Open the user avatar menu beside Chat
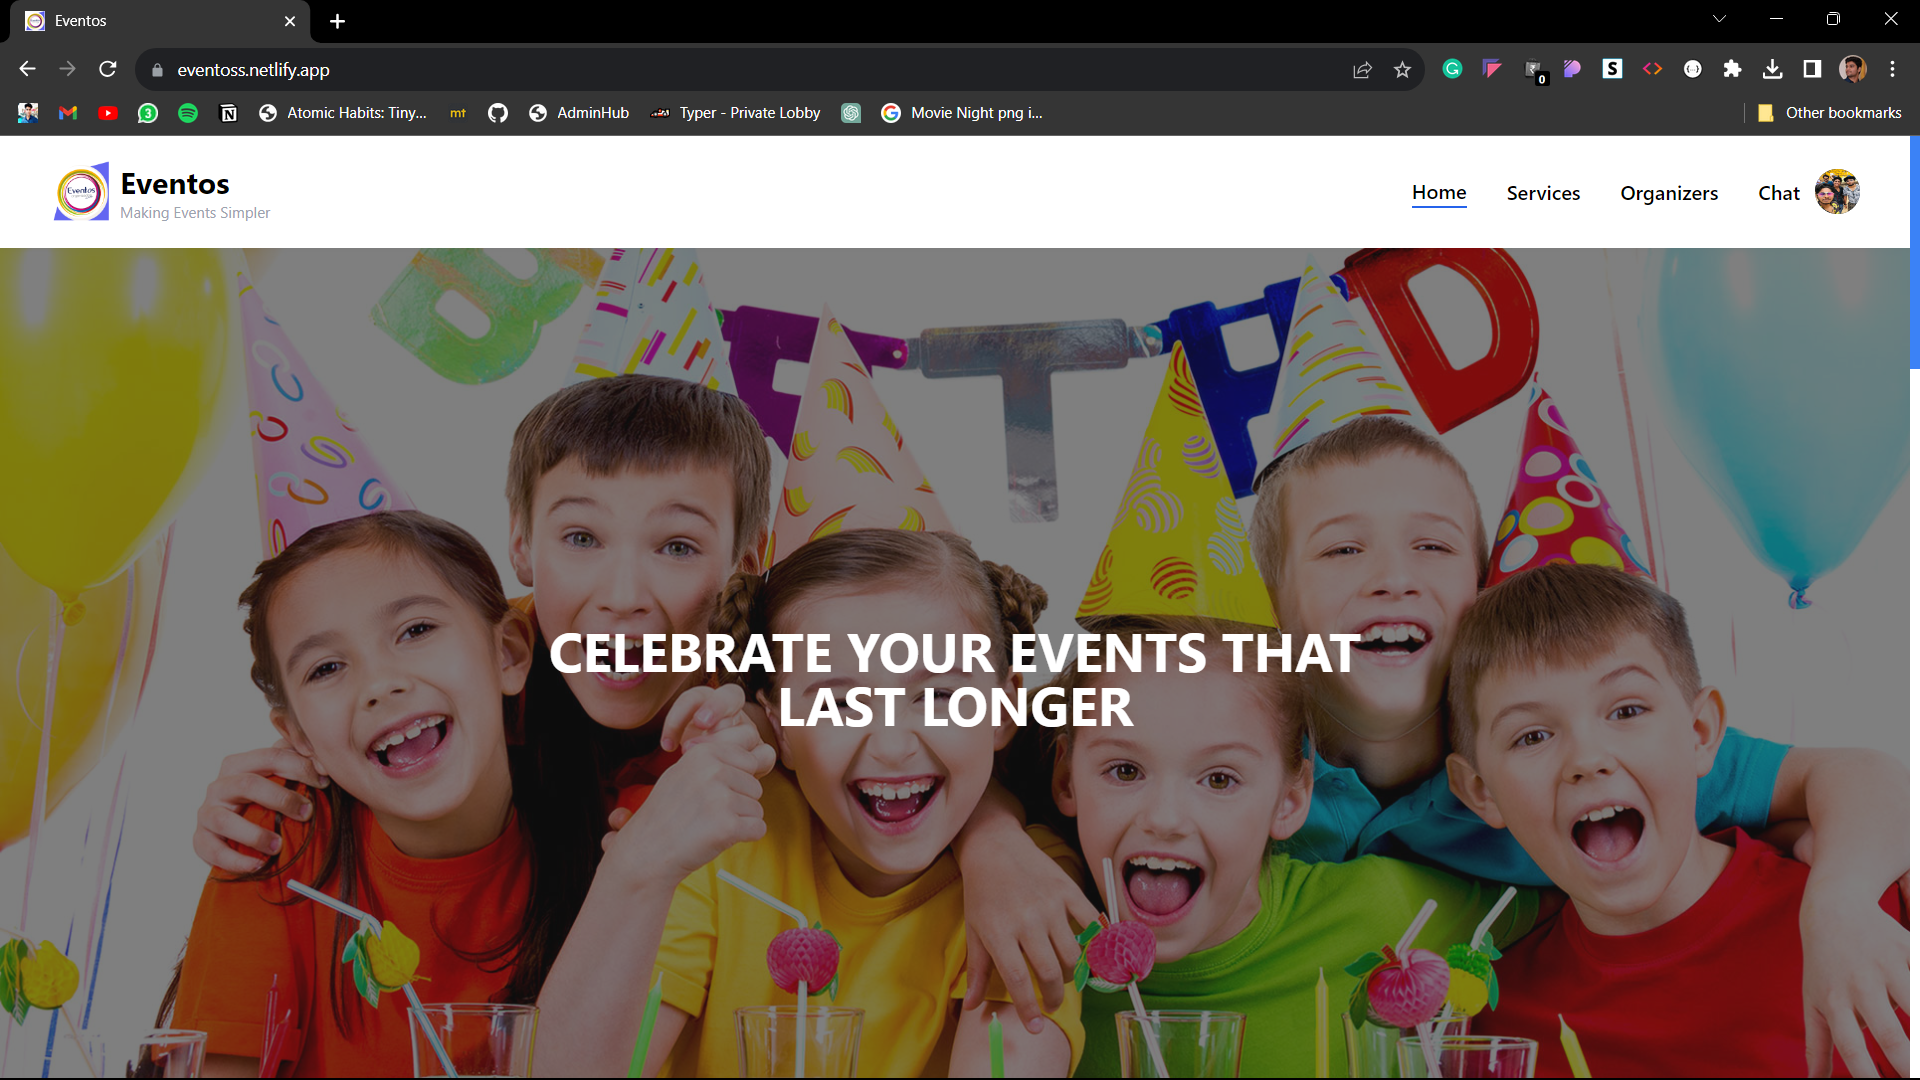The width and height of the screenshot is (1920, 1080). click(1837, 192)
